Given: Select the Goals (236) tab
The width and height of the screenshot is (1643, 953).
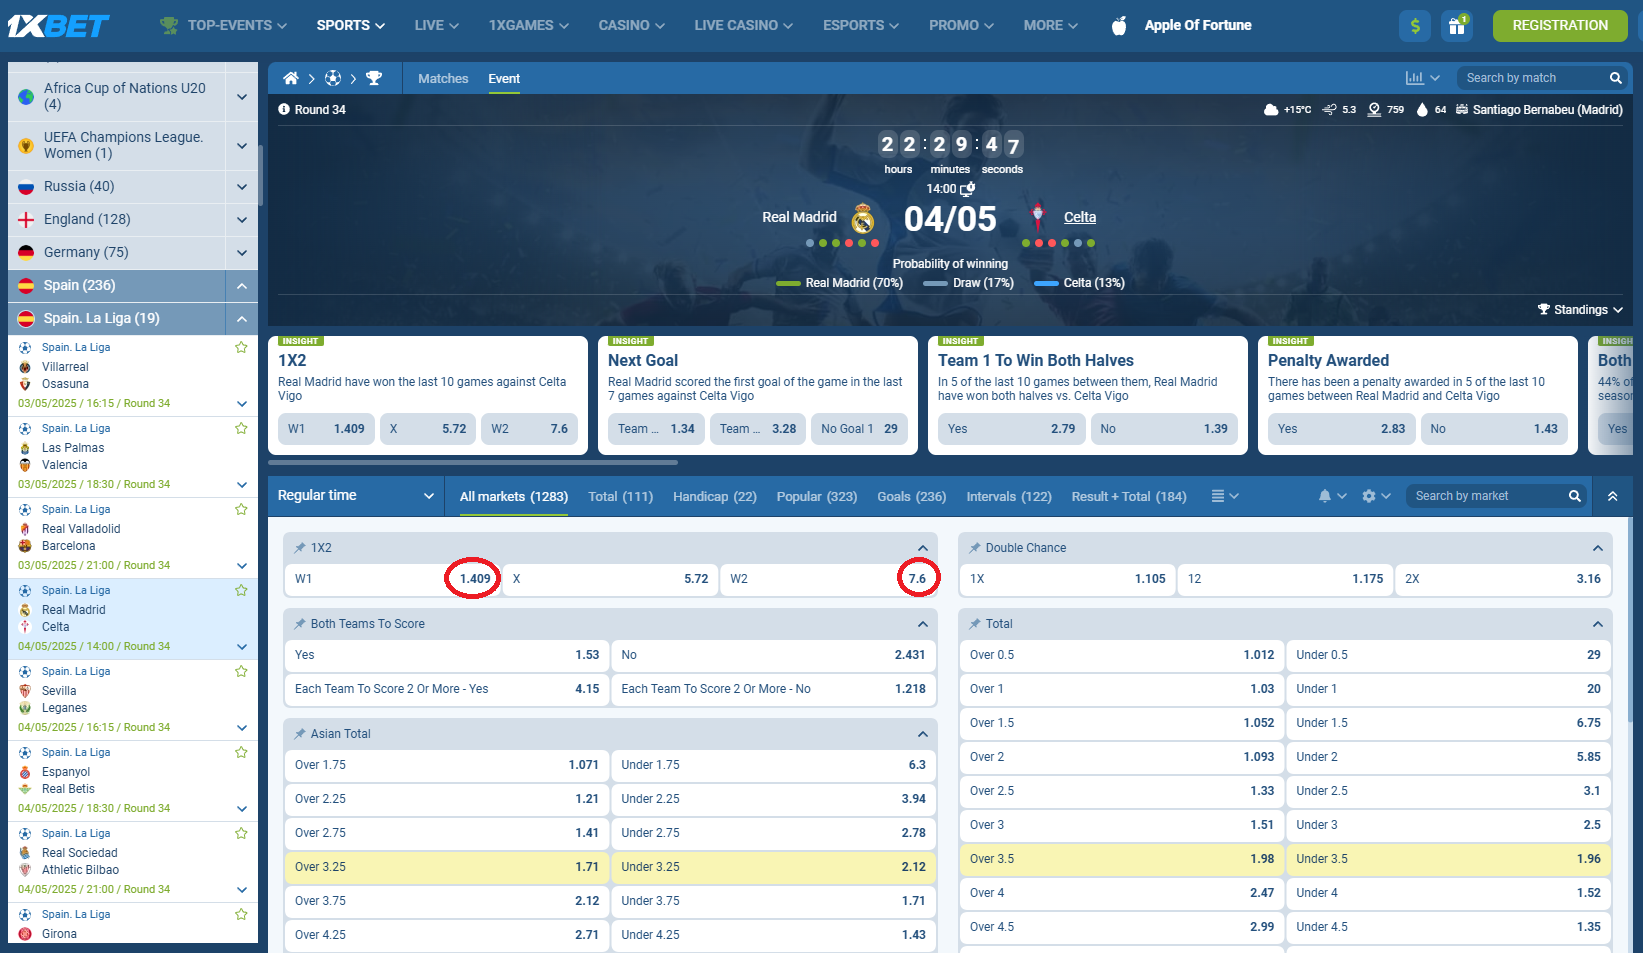Looking at the screenshot, I should (911, 496).
